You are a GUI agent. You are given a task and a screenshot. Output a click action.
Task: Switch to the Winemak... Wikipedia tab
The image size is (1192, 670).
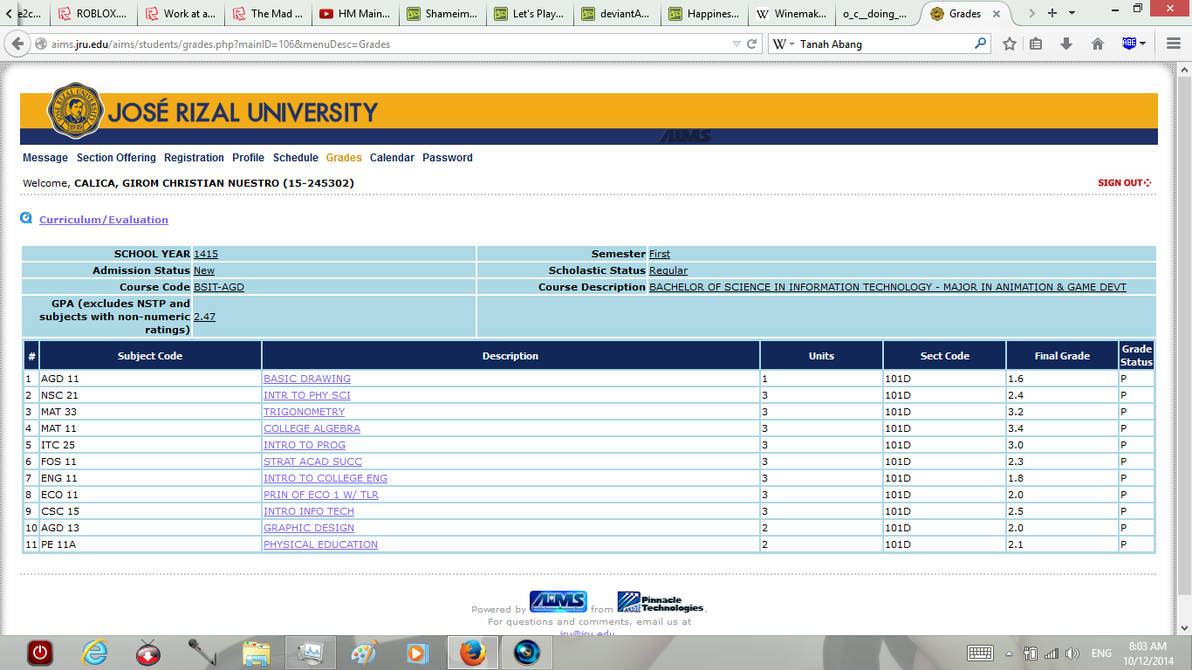click(791, 14)
